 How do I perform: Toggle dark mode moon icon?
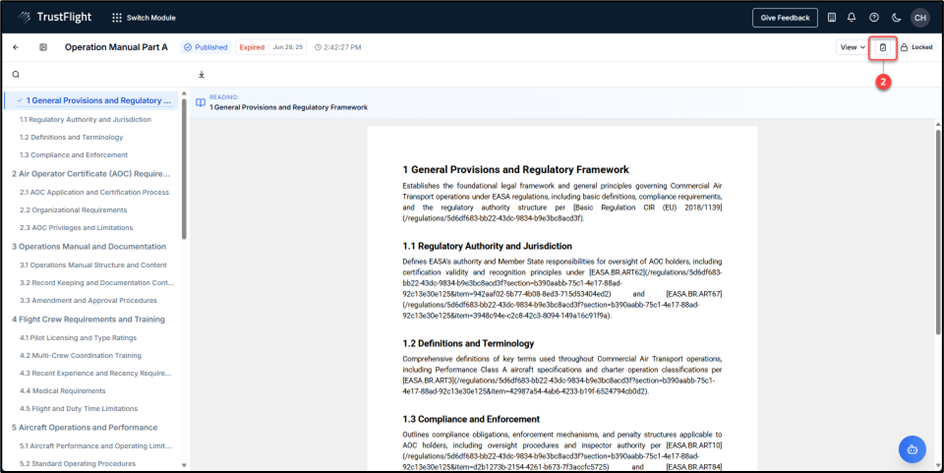click(896, 18)
